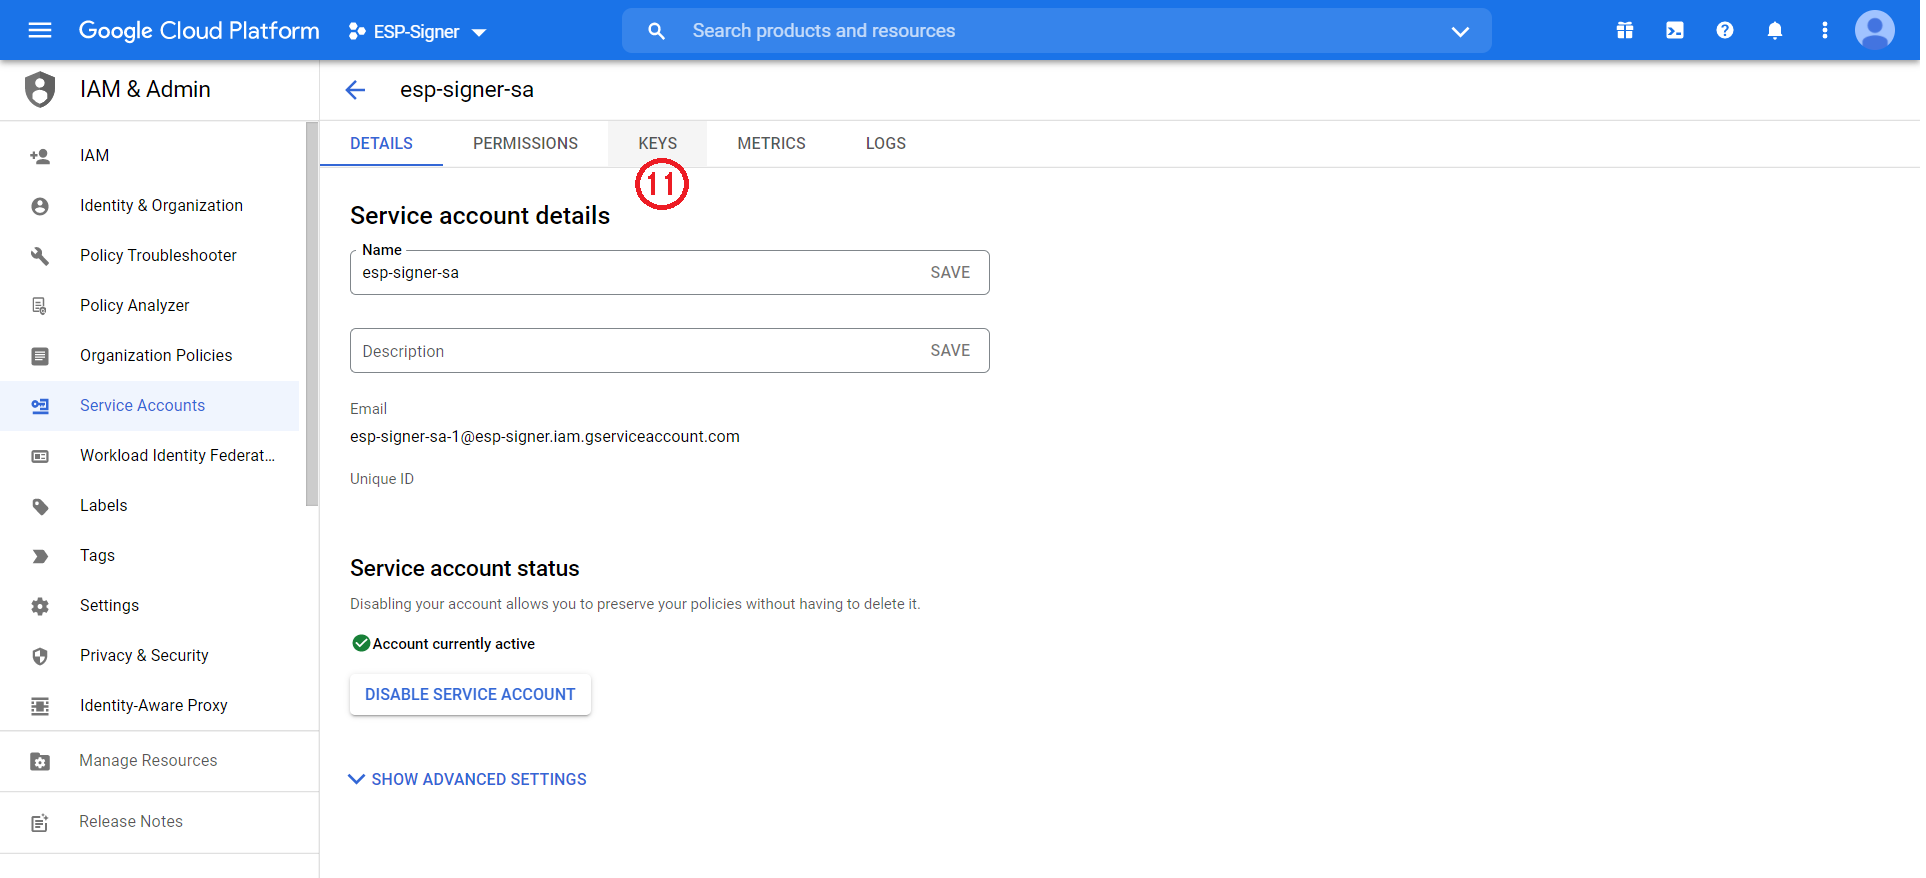Click the Tags chevron icon
The height and width of the screenshot is (878, 1926).
tap(40, 556)
